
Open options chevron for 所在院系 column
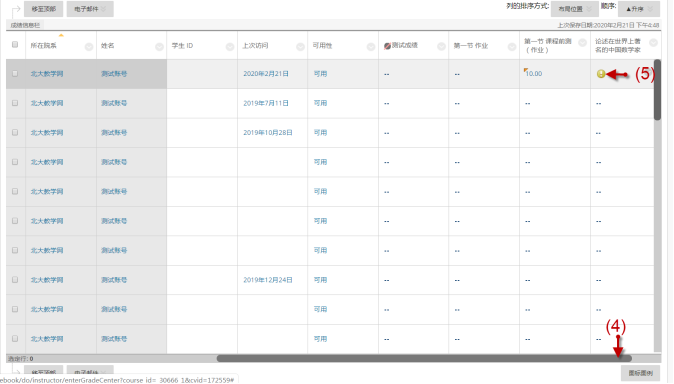click(89, 47)
